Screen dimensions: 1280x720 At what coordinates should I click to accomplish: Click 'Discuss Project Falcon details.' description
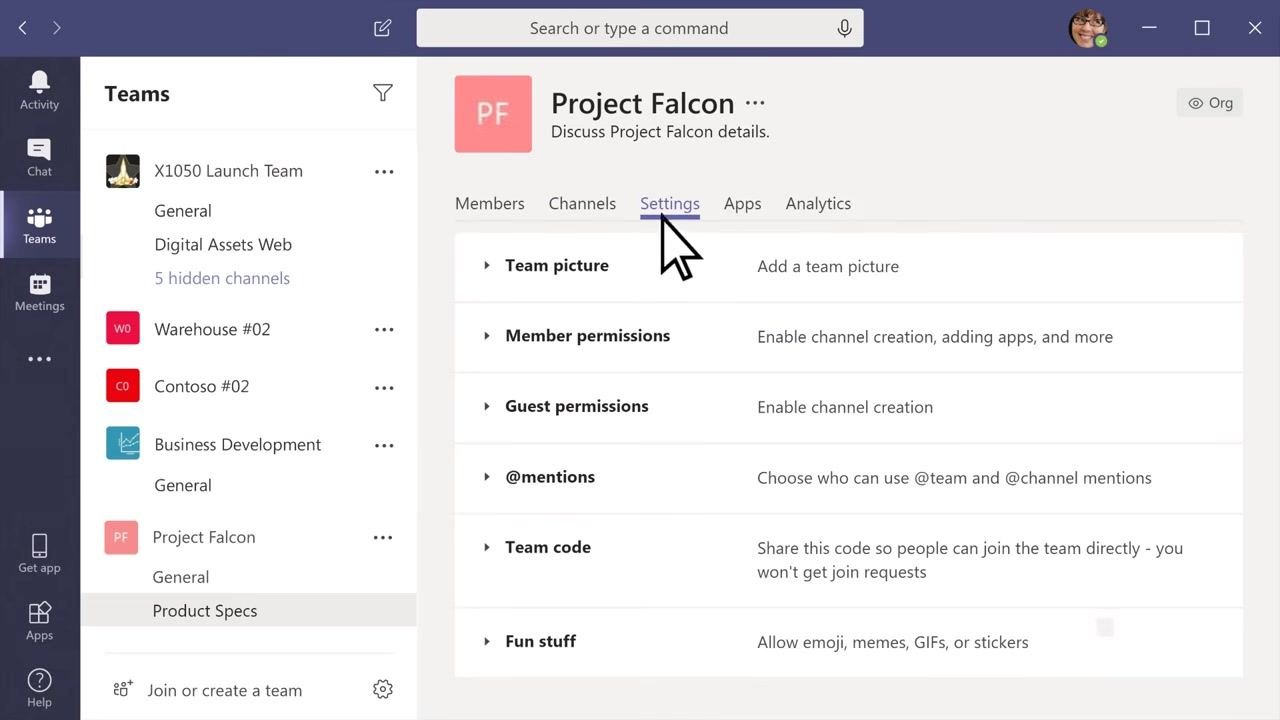(660, 131)
